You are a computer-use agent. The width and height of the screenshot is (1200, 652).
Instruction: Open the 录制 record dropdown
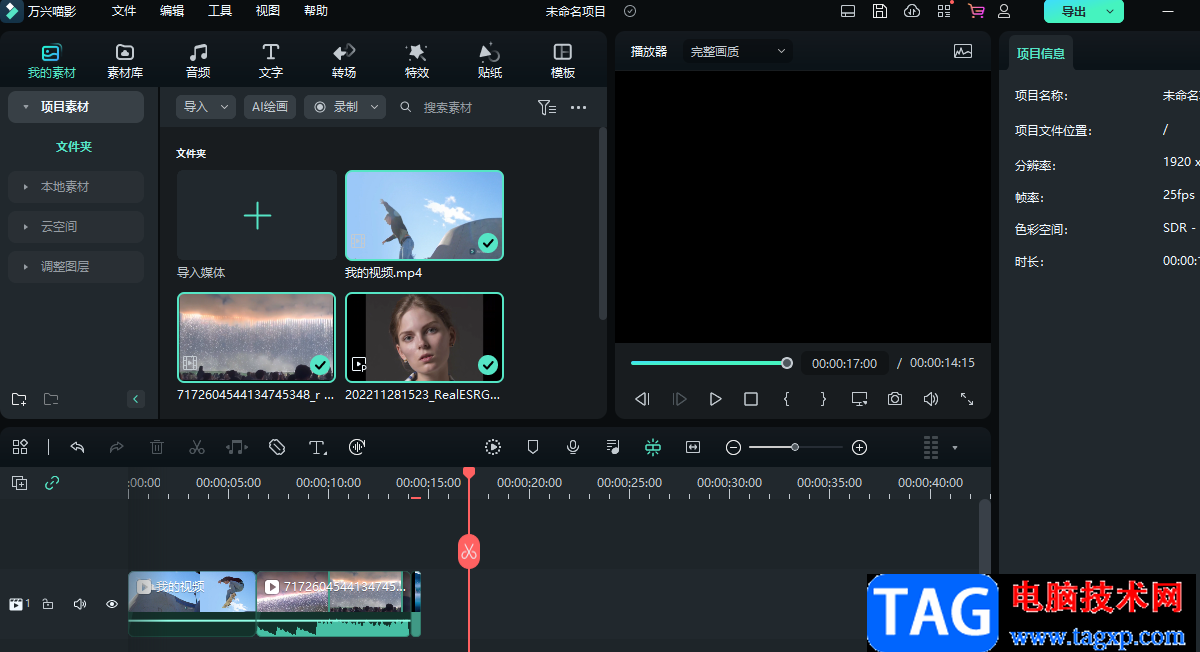345,107
